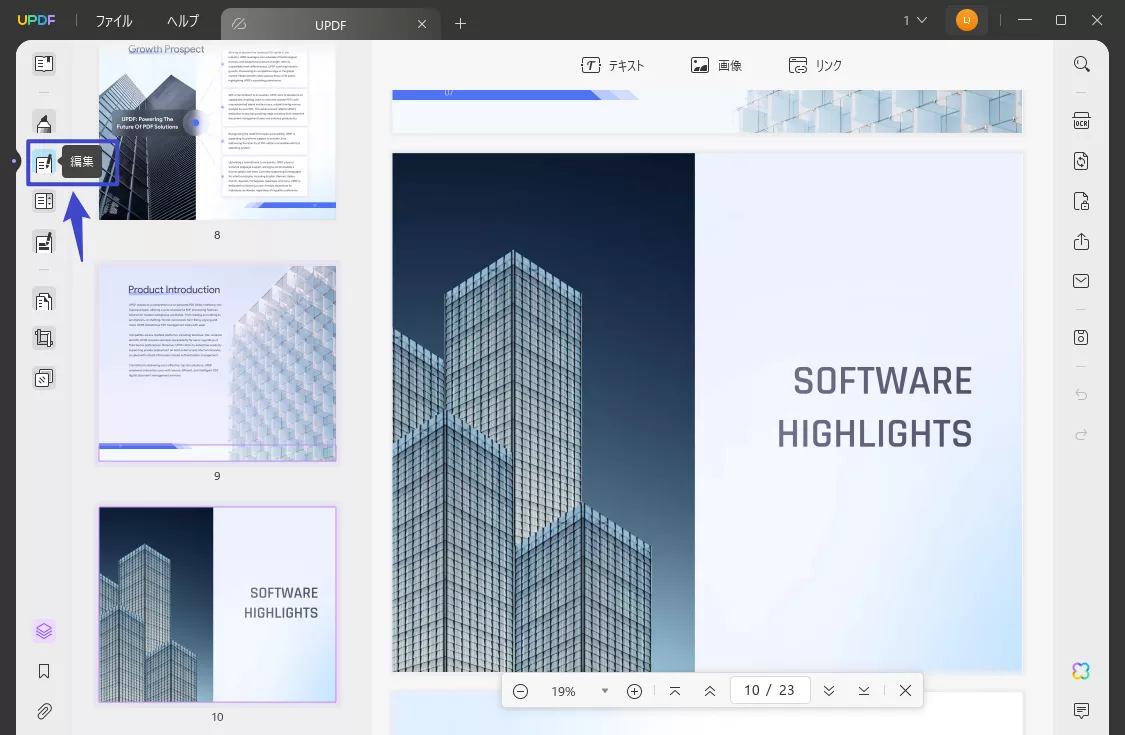Select the page 10 thumbnail

217,604
